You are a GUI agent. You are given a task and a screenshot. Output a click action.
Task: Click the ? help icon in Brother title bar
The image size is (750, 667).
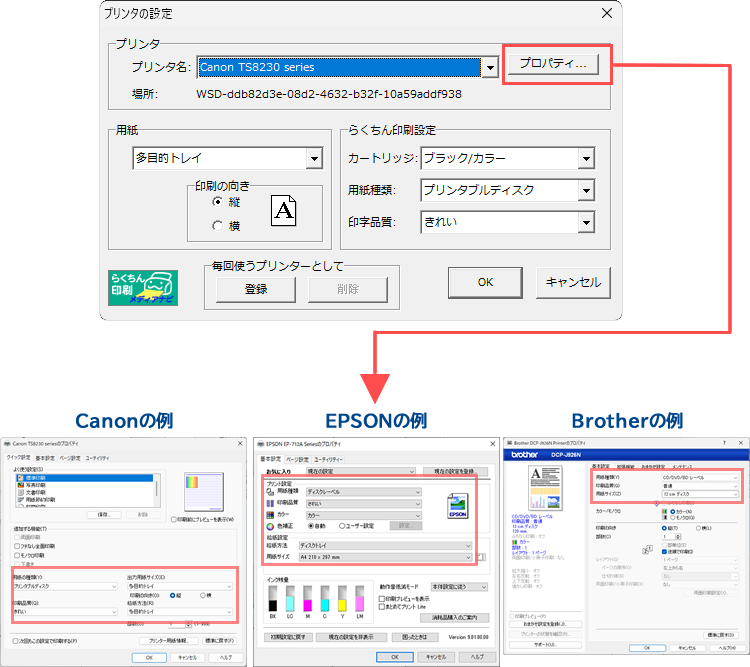point(724,443)
